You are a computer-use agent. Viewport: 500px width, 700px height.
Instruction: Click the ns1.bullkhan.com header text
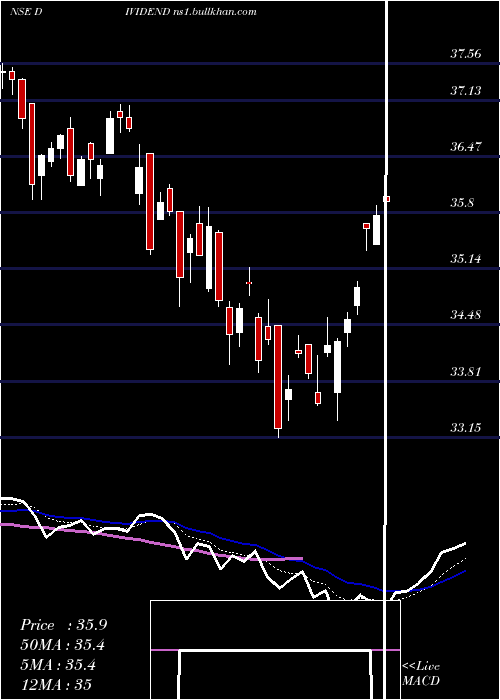coord(214,12)
